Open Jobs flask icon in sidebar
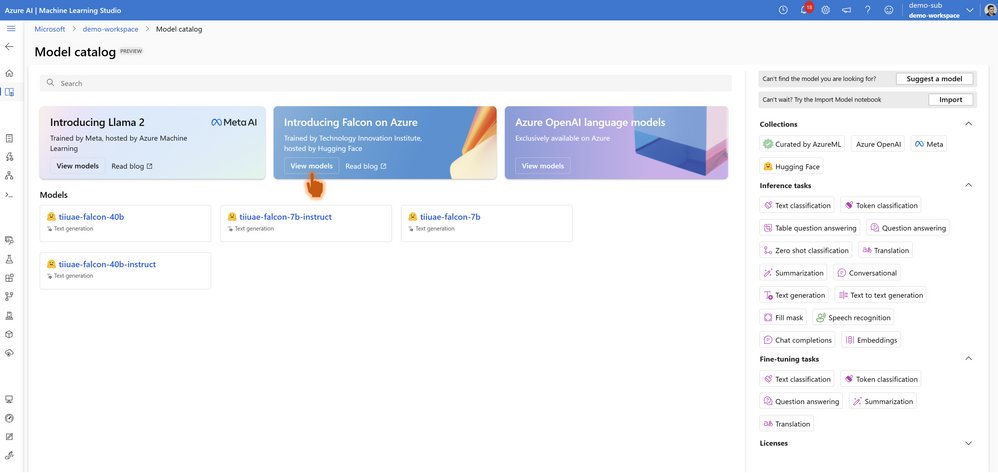Viewport: 998px width, 473px height. click(9, 259)
